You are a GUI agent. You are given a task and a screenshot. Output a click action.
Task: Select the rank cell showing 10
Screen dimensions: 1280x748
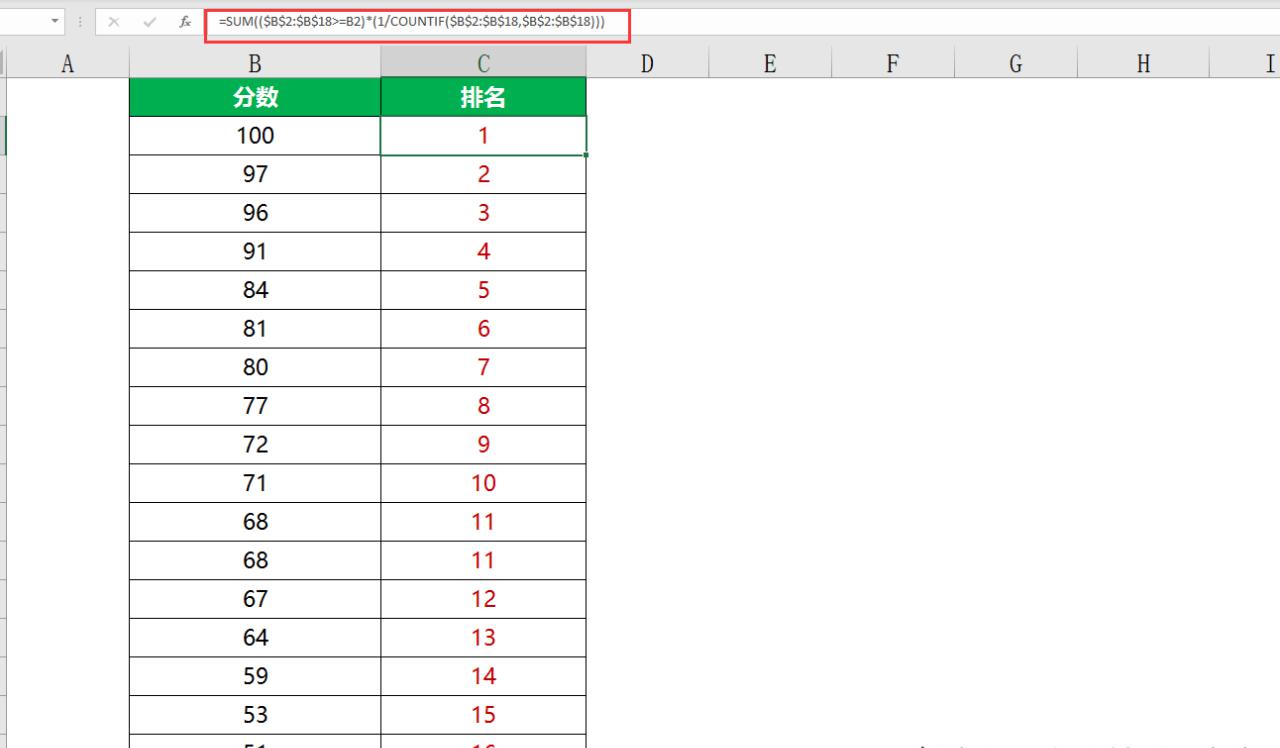[x=483, y=483]
